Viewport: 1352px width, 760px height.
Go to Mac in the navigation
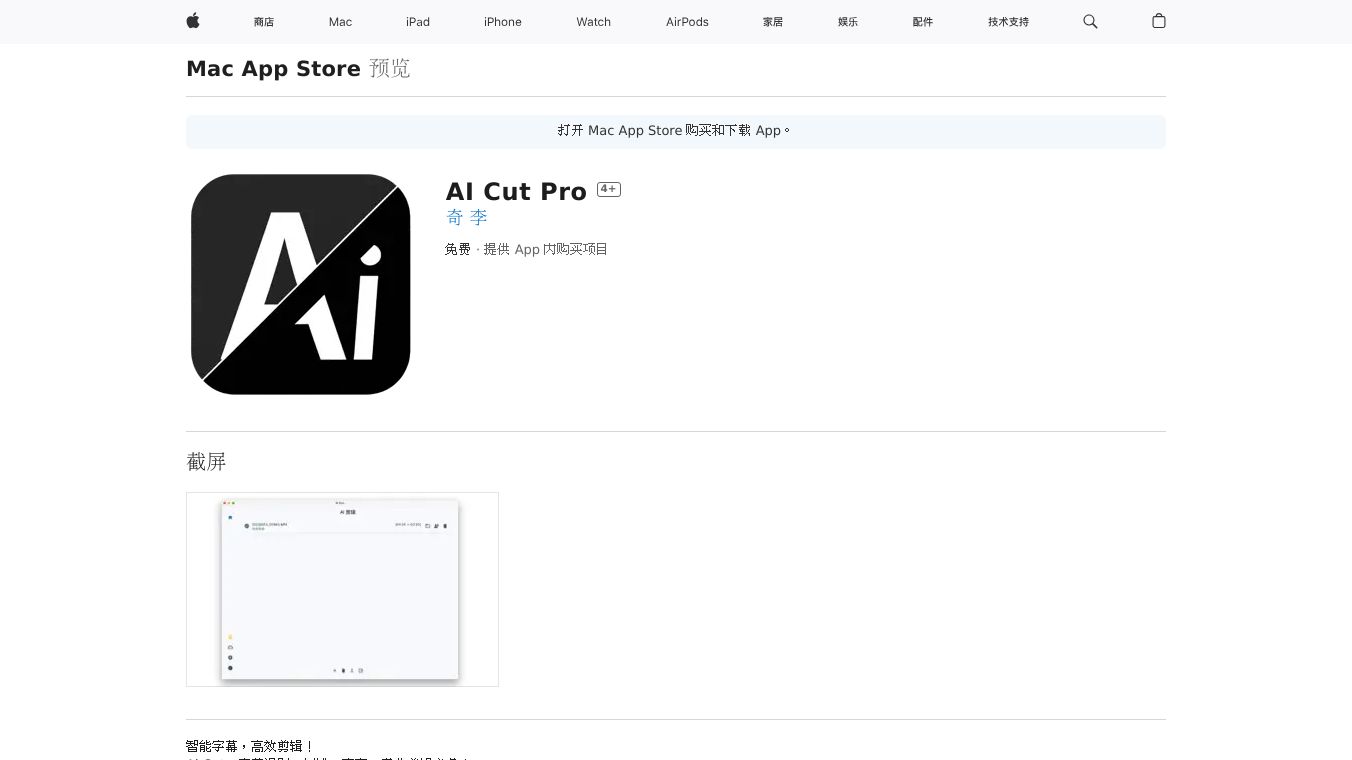340,22
